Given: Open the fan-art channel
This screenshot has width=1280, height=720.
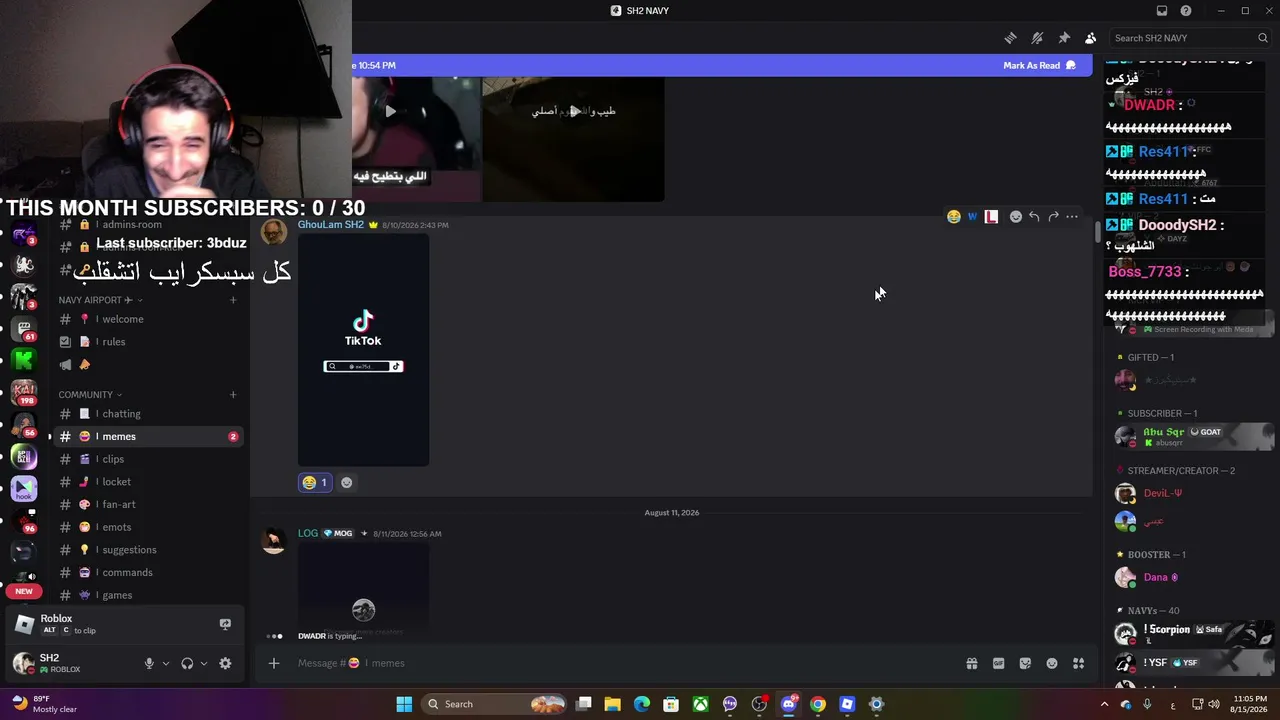Looking at the screenshot, I should pos(148,505).
